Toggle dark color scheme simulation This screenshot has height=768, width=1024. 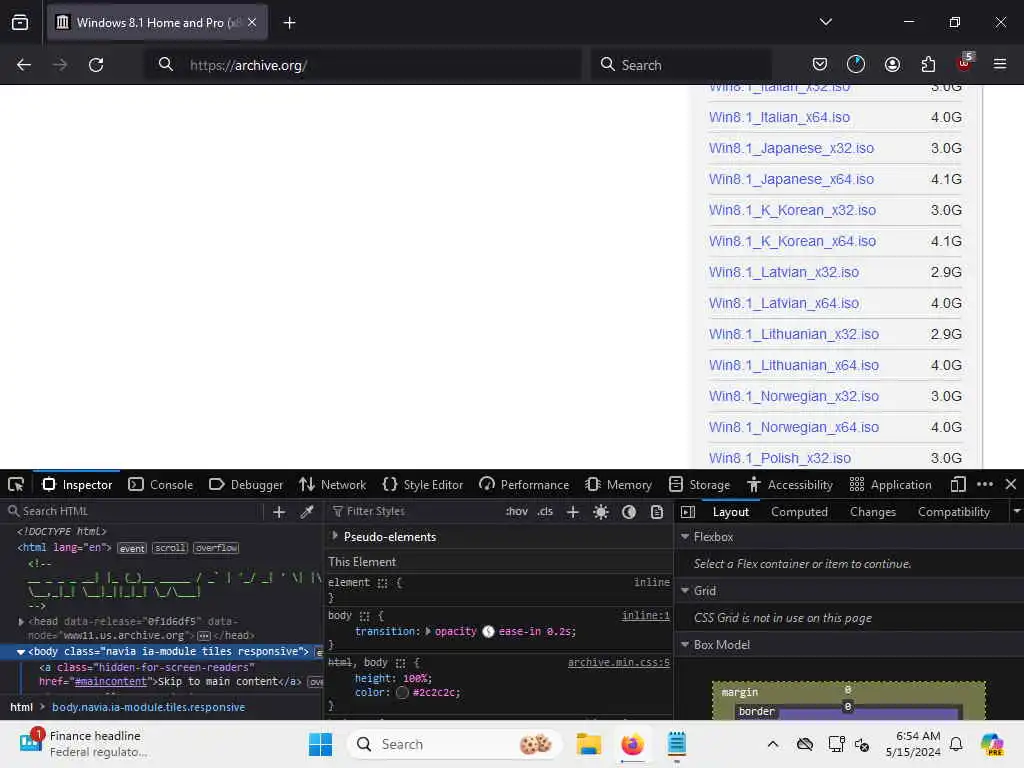(x=629, y=512)
